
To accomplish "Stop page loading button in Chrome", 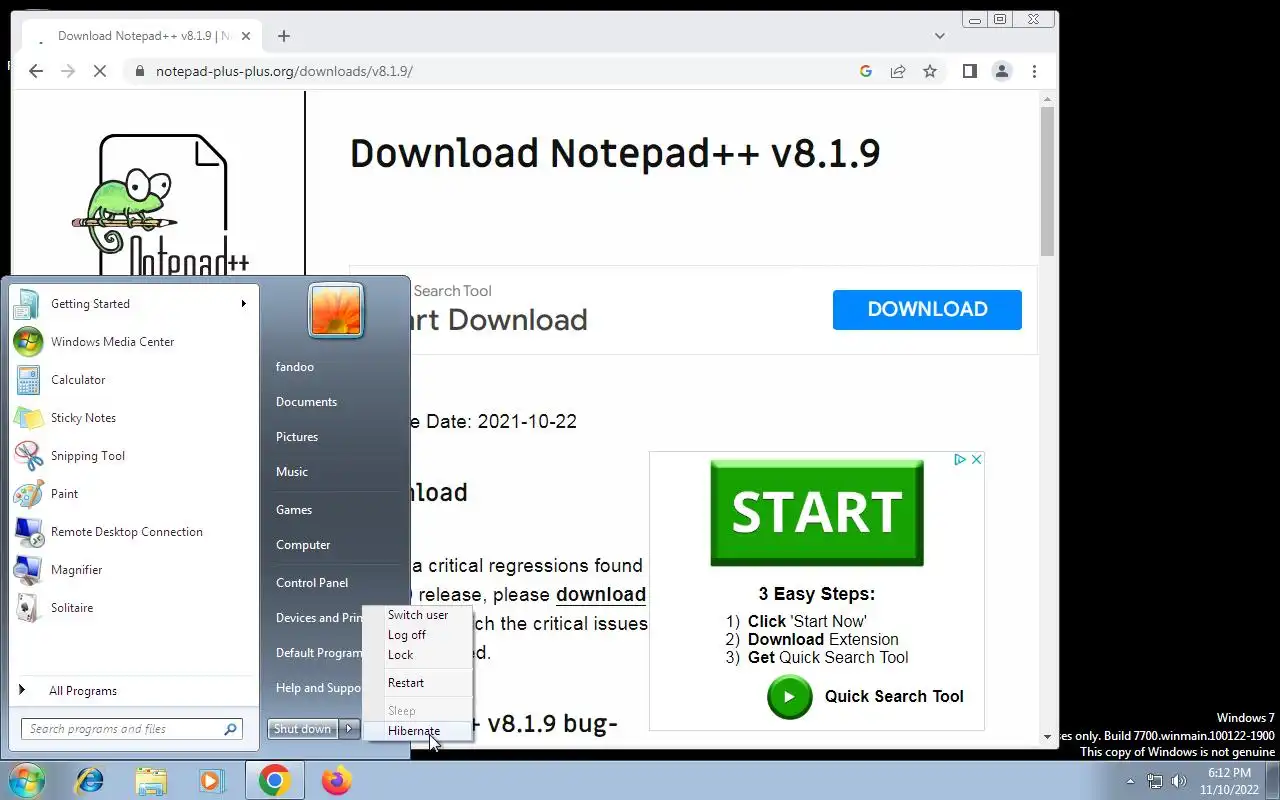I will pyautogui.click(x=101, y=71).
